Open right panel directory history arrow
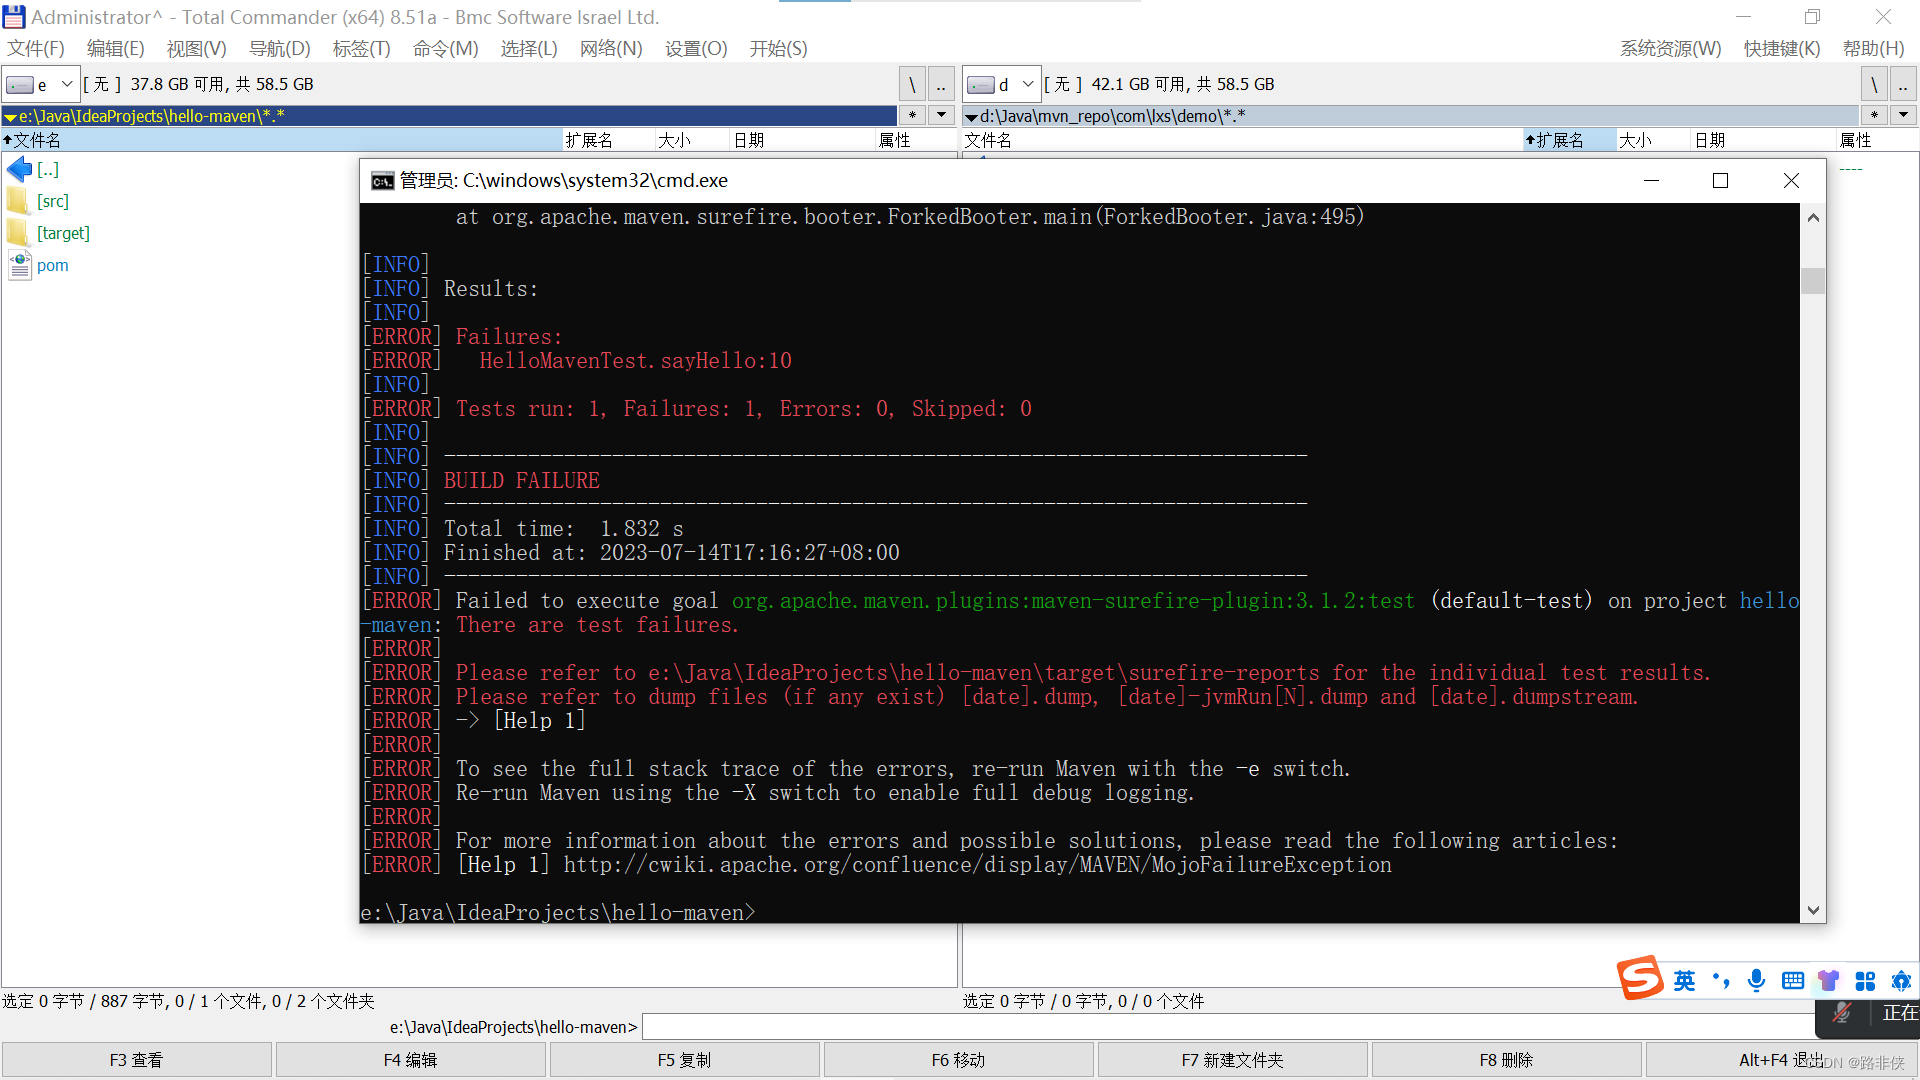 (x=1903, y=115)
